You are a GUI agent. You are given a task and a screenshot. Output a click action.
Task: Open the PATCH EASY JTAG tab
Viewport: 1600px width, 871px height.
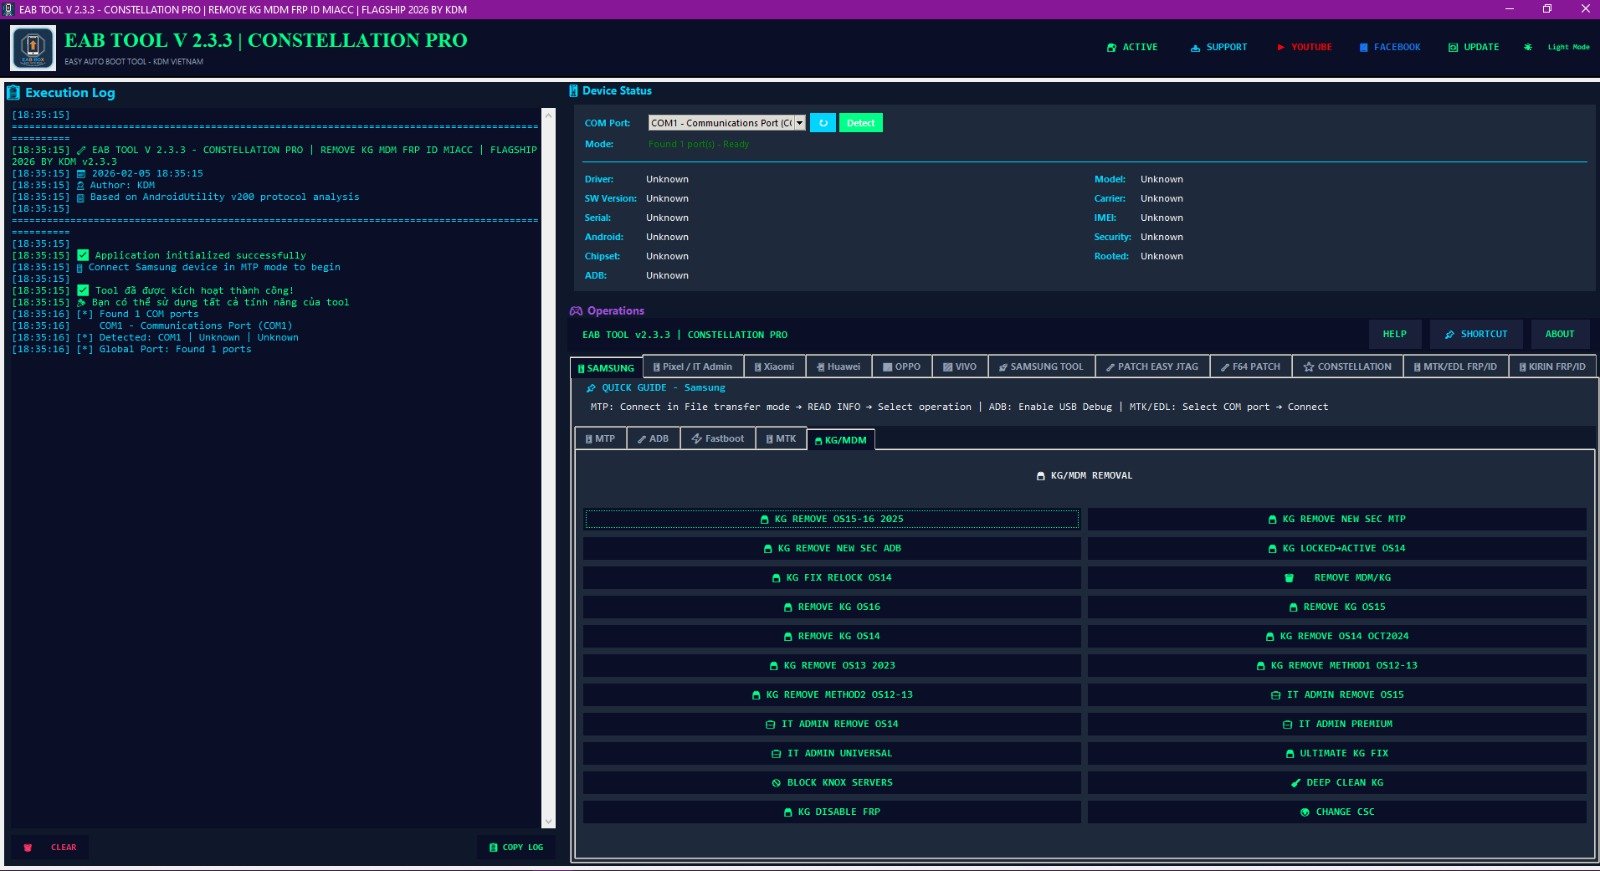pyautogui.click(x=1152, y=367)
